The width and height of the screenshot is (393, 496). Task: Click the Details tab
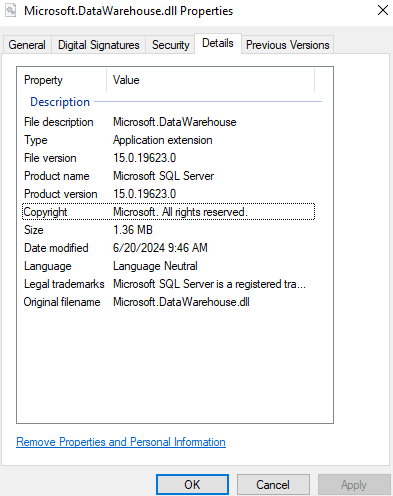pos(218,43)
